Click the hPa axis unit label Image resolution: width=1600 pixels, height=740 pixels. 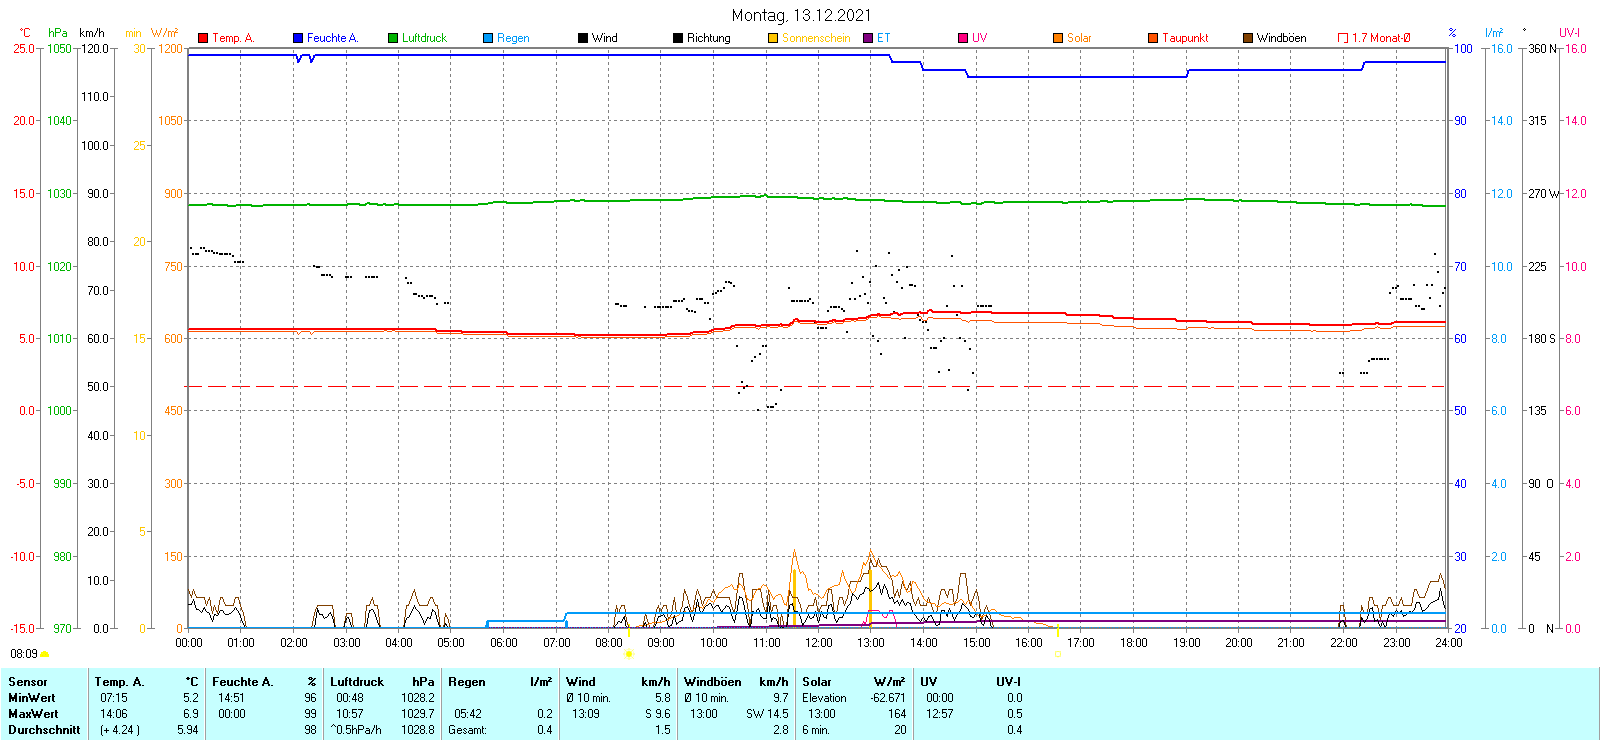(58, 33)
